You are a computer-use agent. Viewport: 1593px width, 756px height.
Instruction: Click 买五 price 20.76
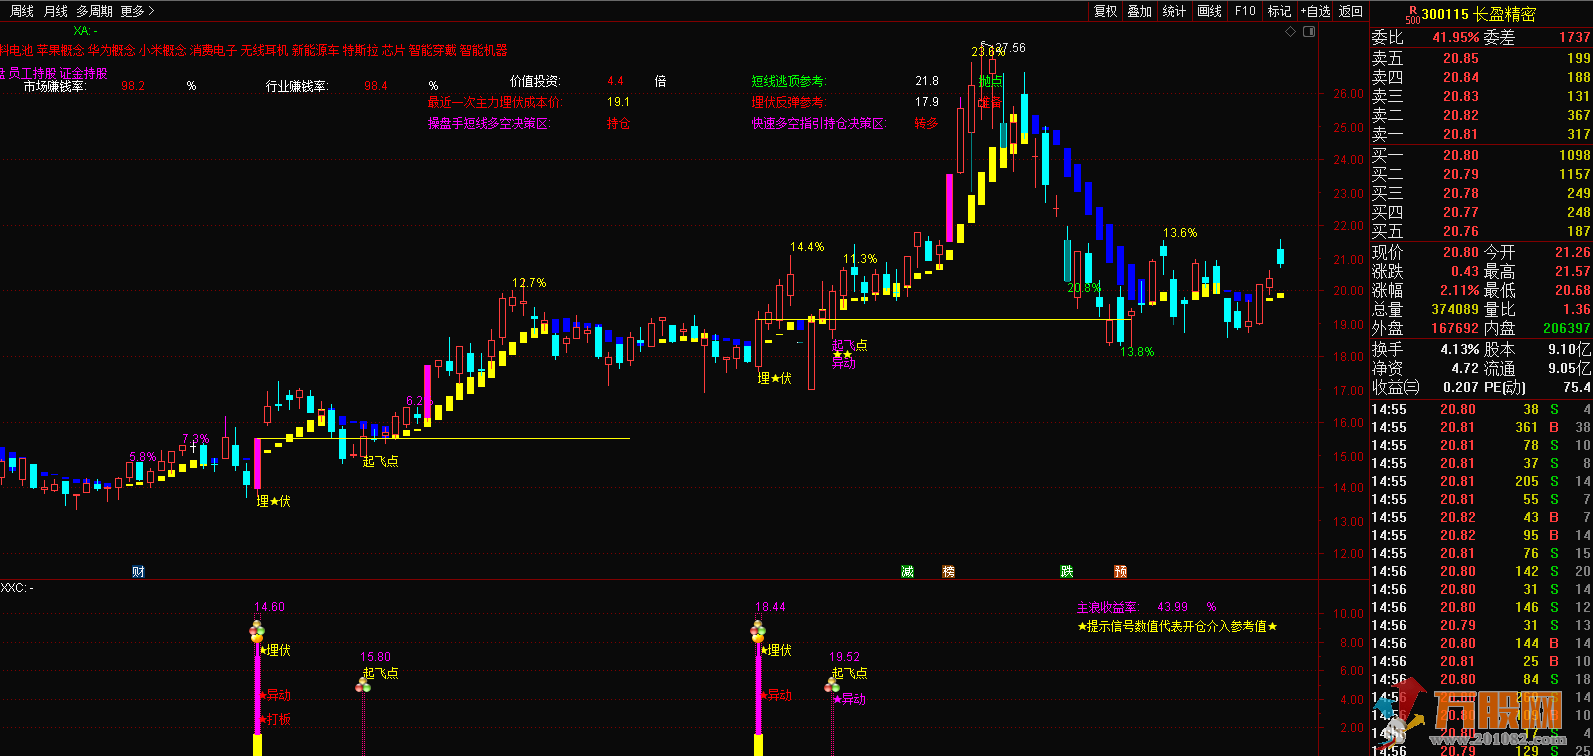[1460, 231]
